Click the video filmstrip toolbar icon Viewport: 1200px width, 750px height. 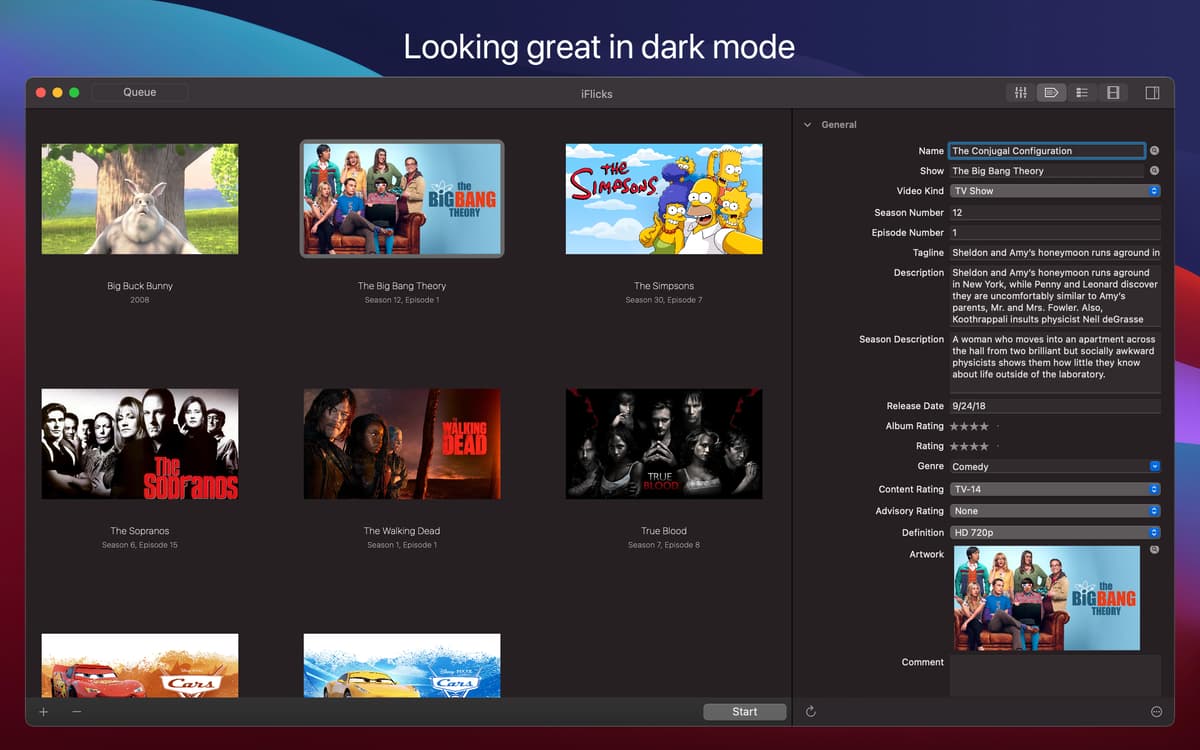1113,92
